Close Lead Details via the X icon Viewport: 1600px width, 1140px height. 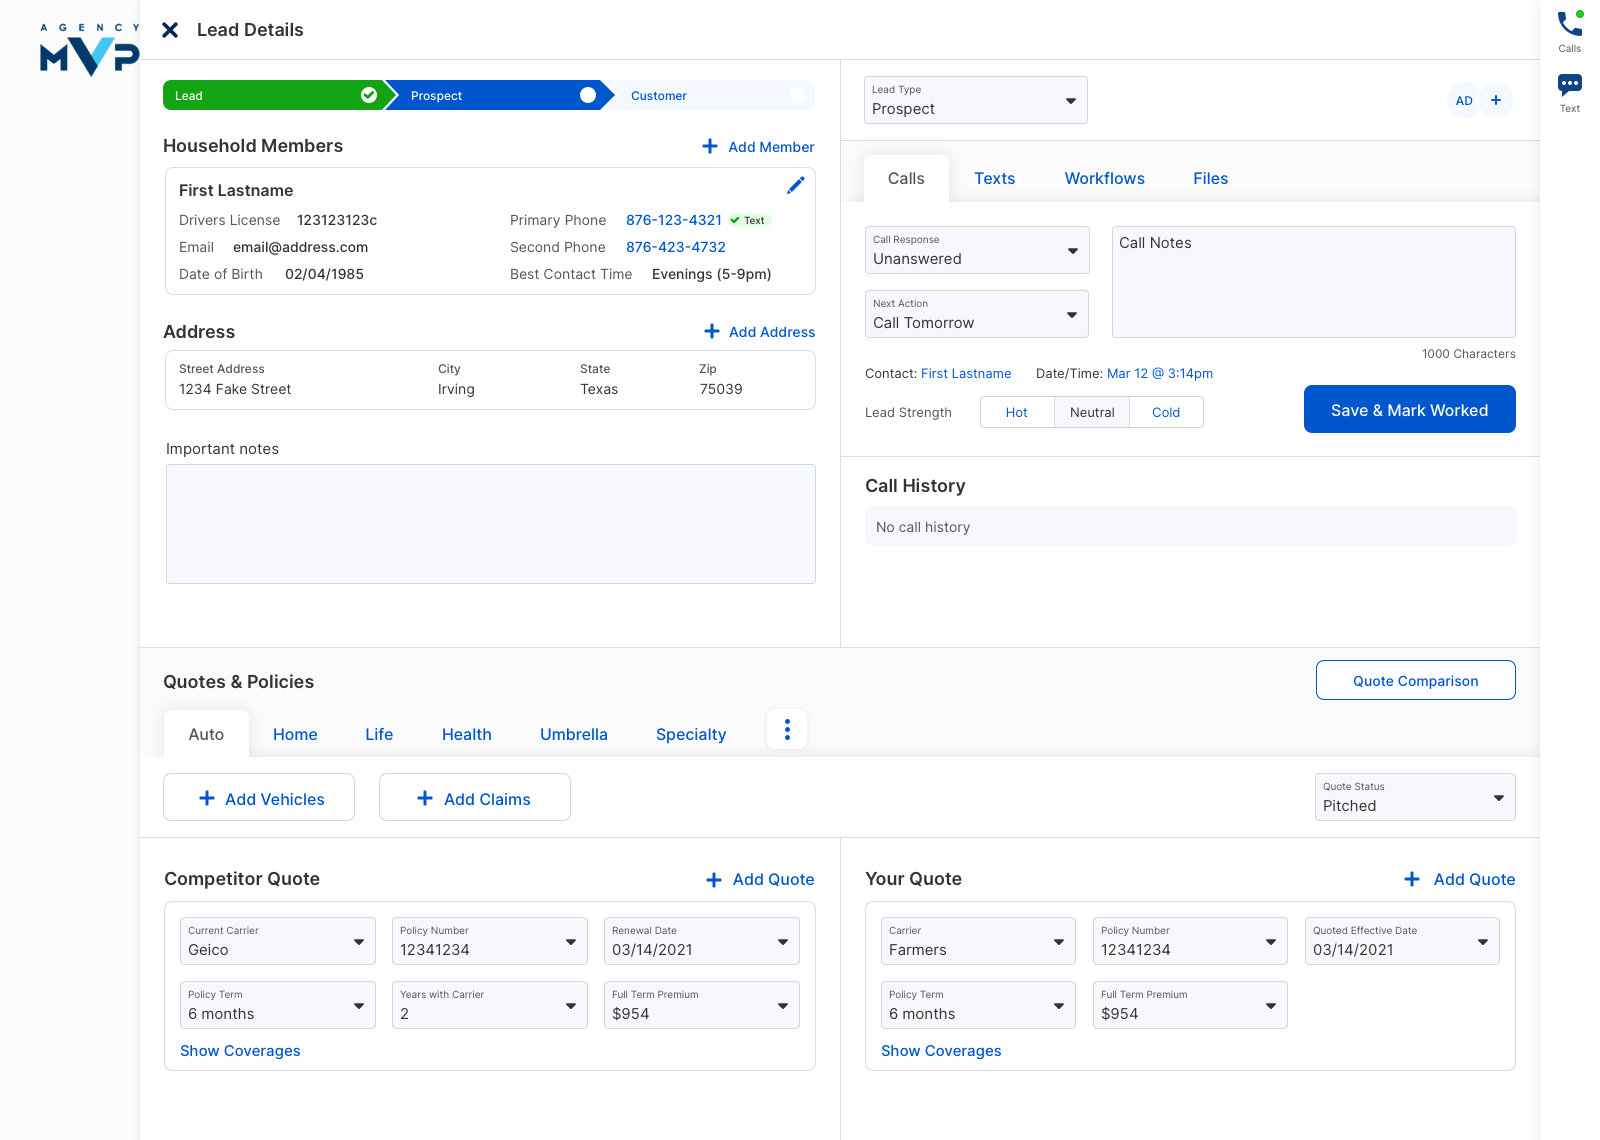[170, 30]
